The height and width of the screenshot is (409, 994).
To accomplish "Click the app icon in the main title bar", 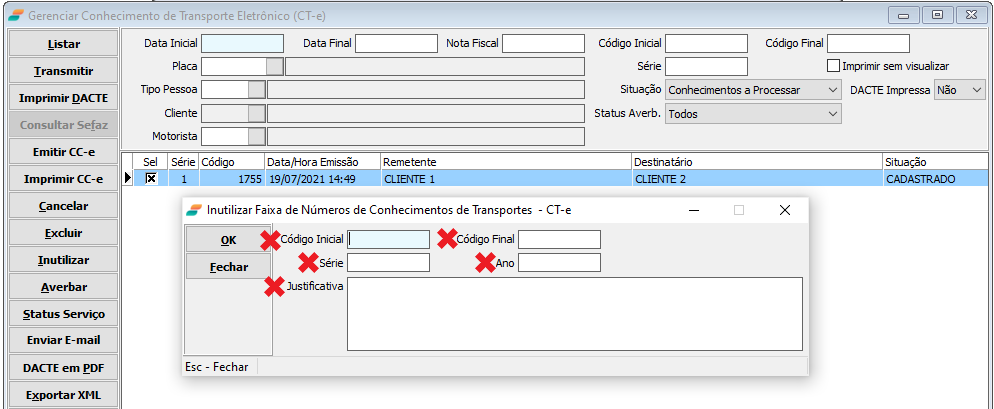I will click(15, 16).
